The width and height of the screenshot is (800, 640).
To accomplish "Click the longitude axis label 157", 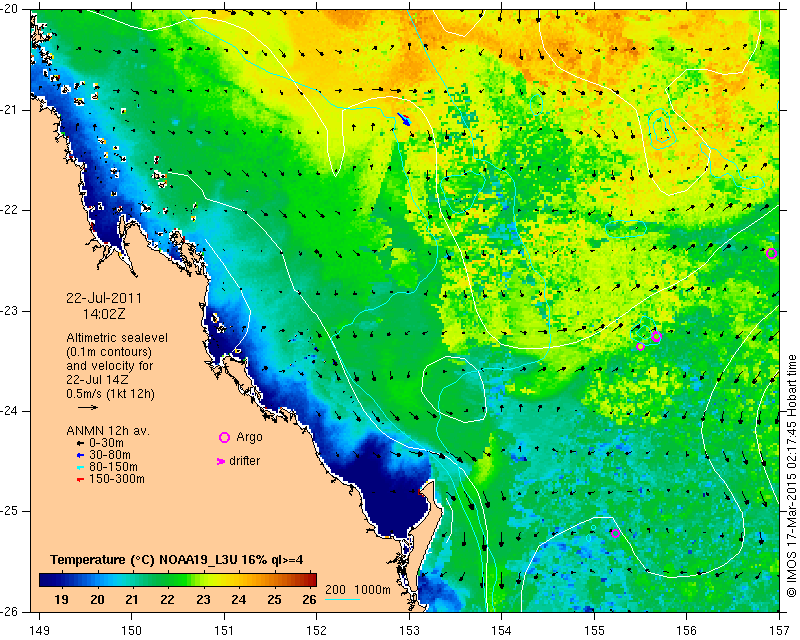I will click(780, 630).
